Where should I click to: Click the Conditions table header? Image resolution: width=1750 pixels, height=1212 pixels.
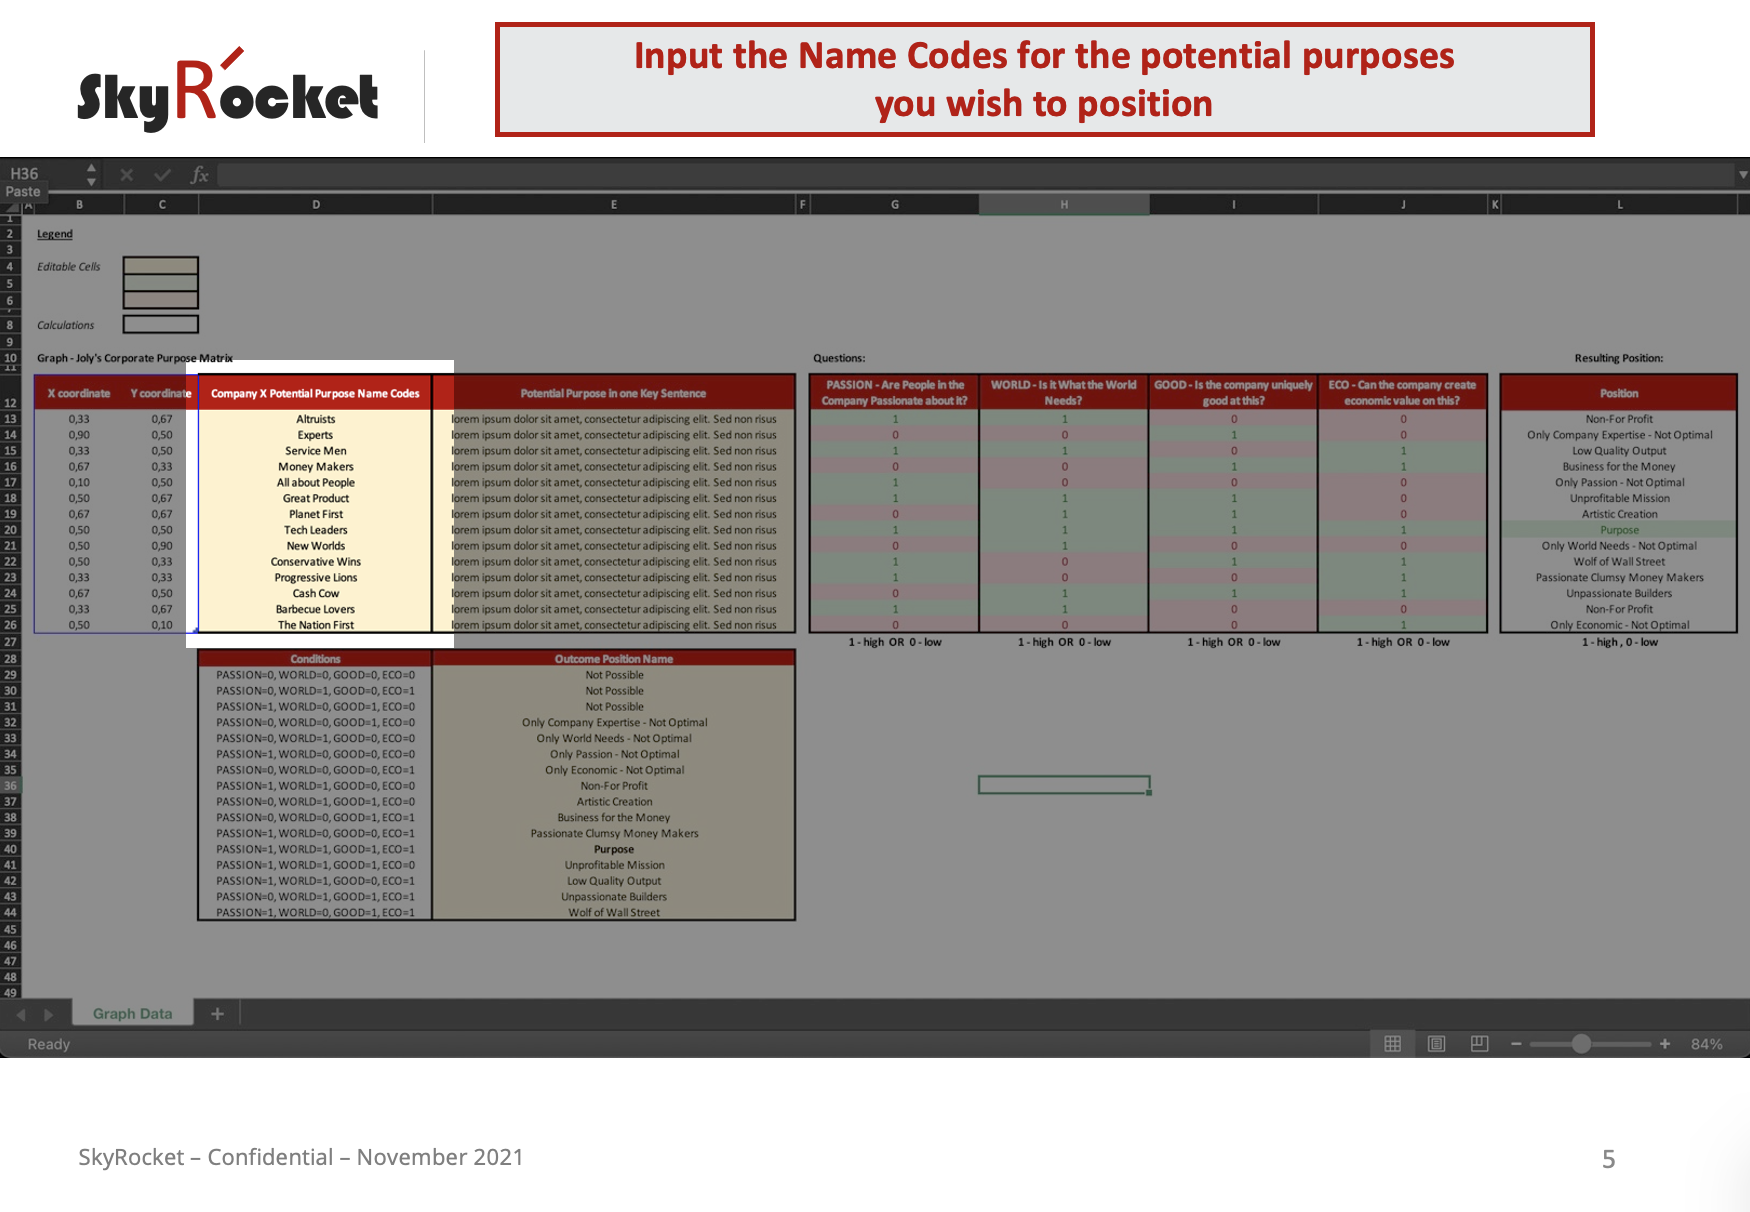tap(316, 659)
